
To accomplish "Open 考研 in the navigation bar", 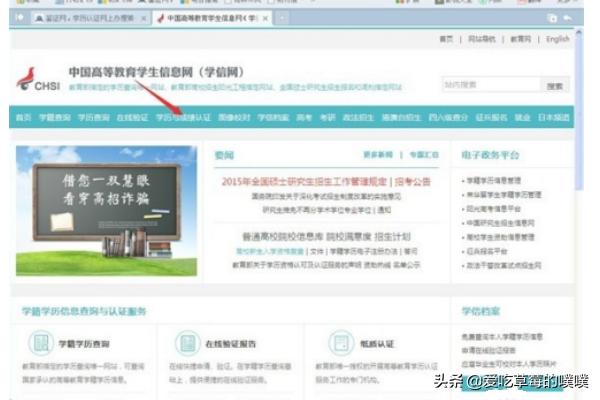I will [x=327, y=117].
